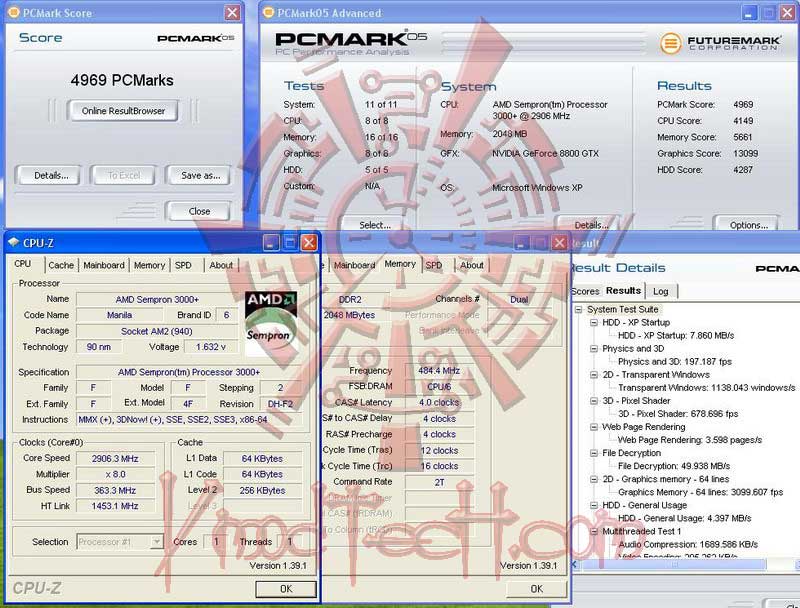Select the Results tab in Result Details

click(623, 290)
